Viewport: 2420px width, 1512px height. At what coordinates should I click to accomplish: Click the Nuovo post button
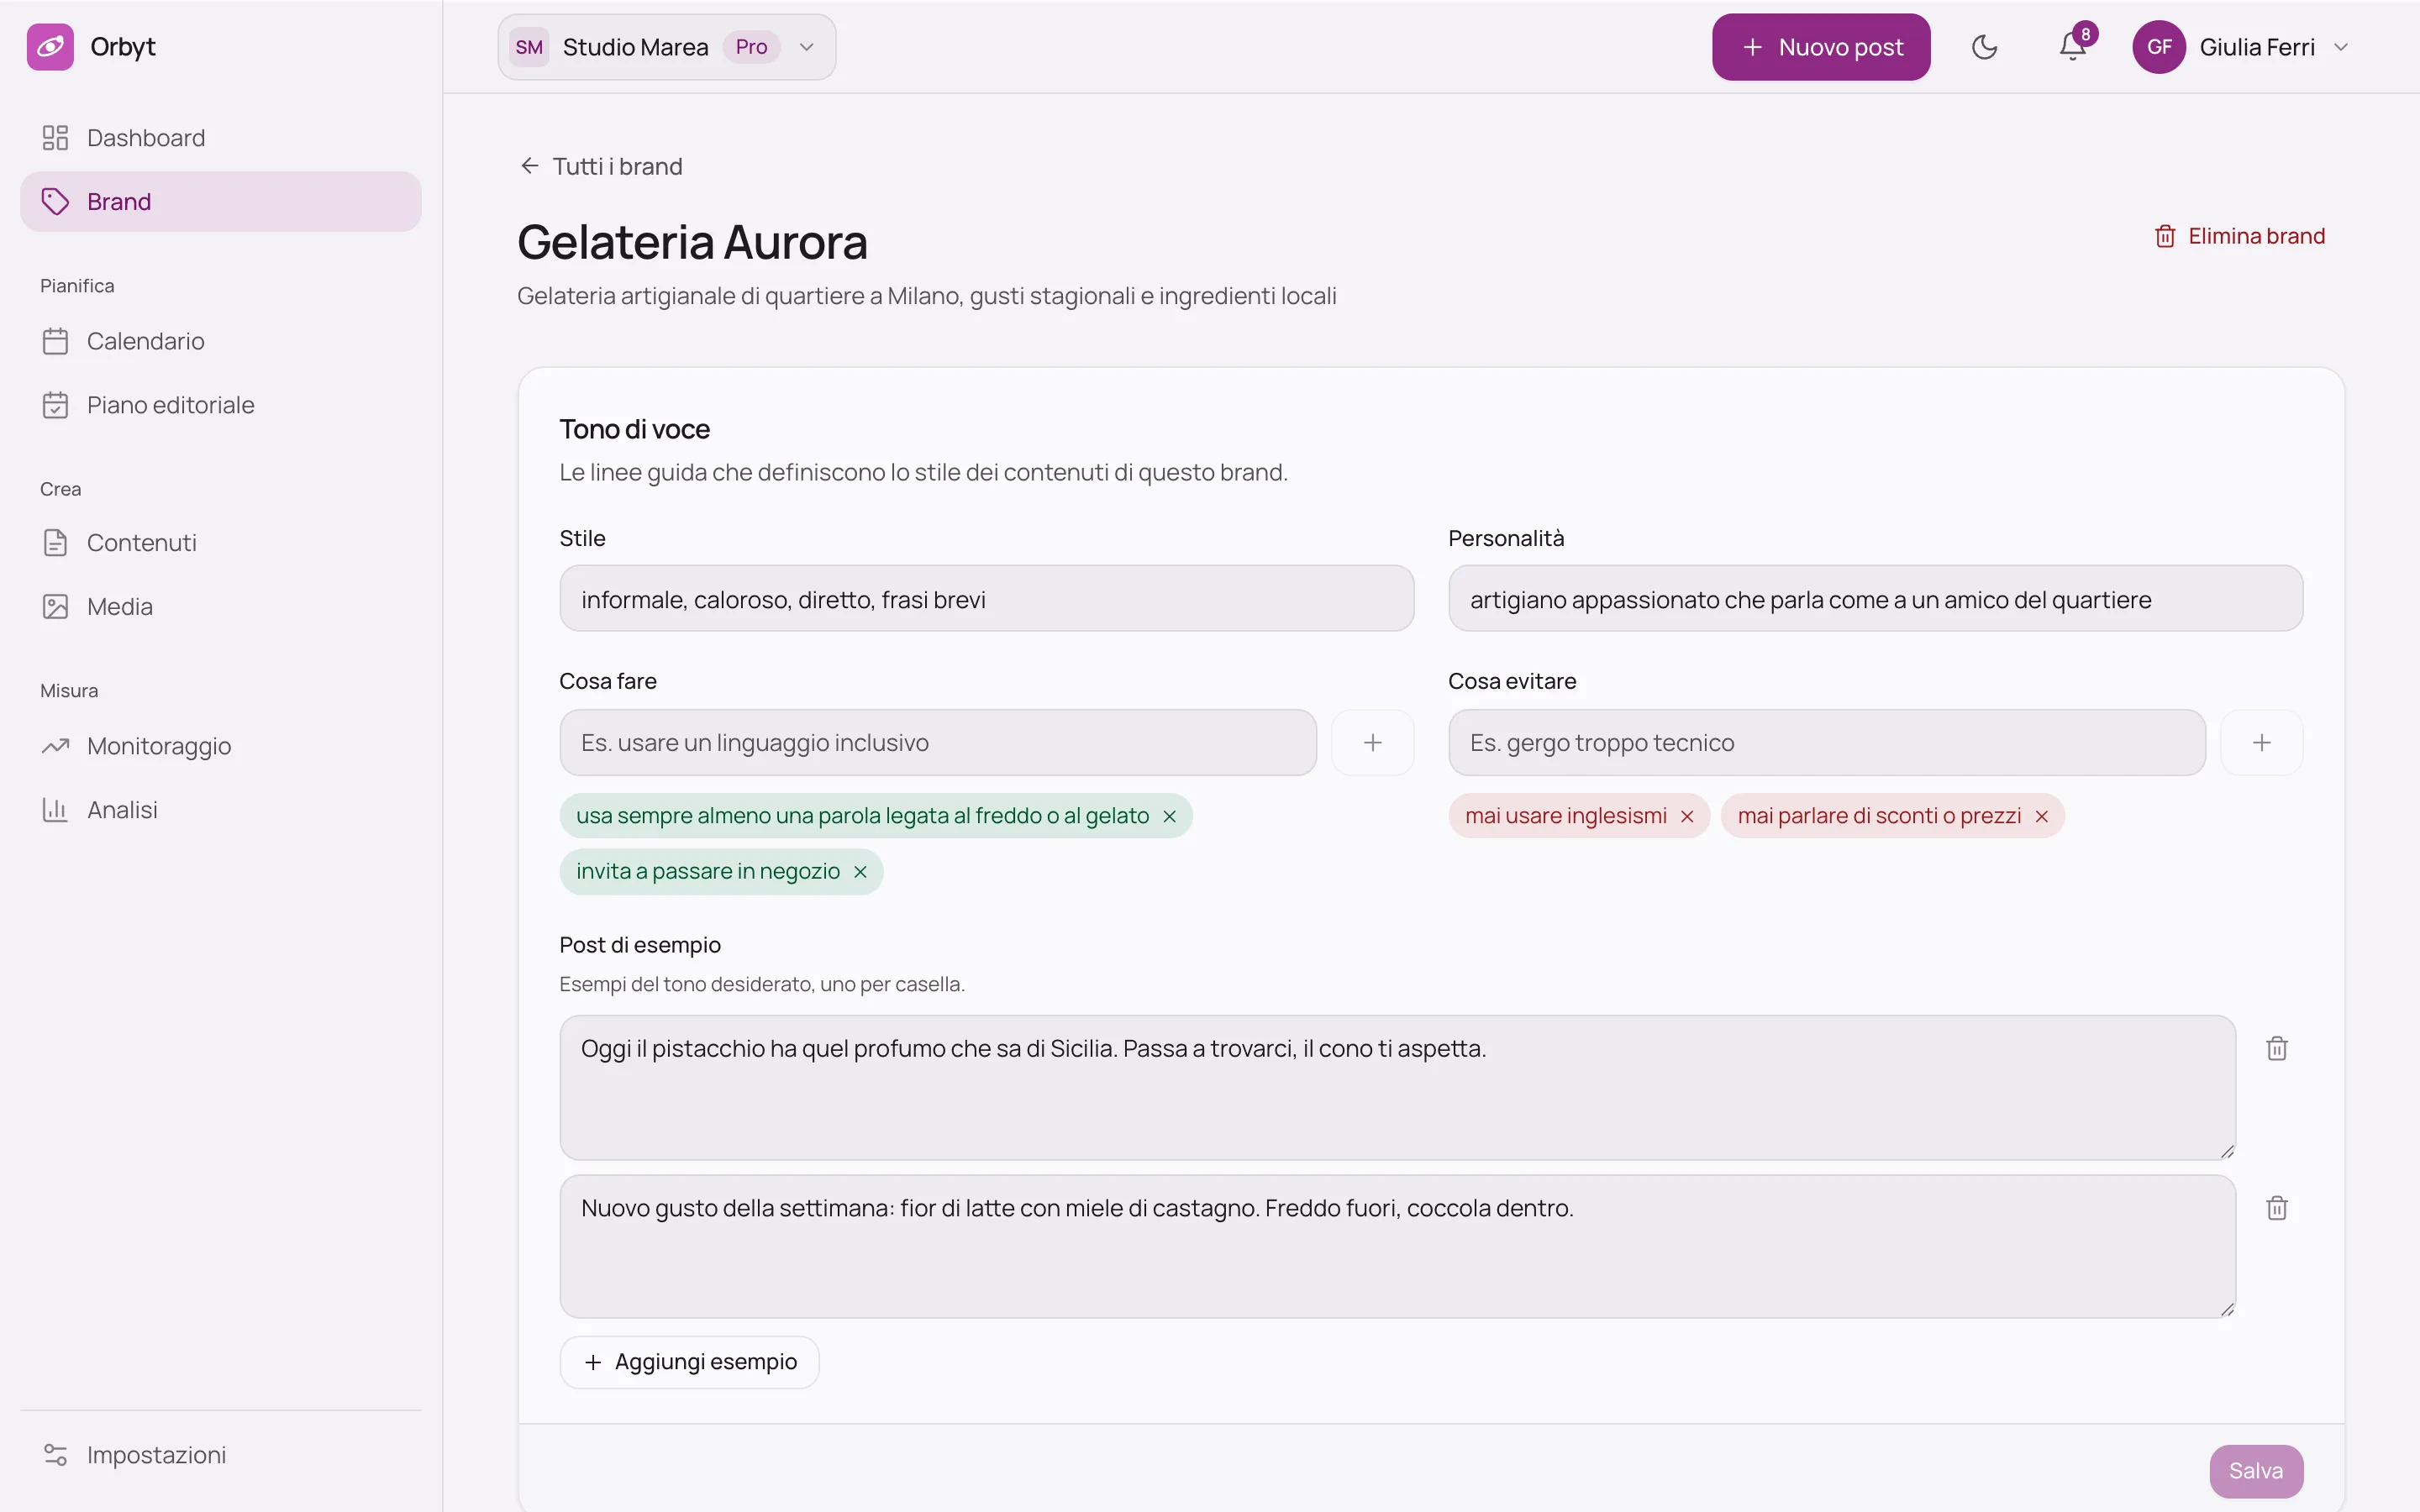pos(1821,47)
